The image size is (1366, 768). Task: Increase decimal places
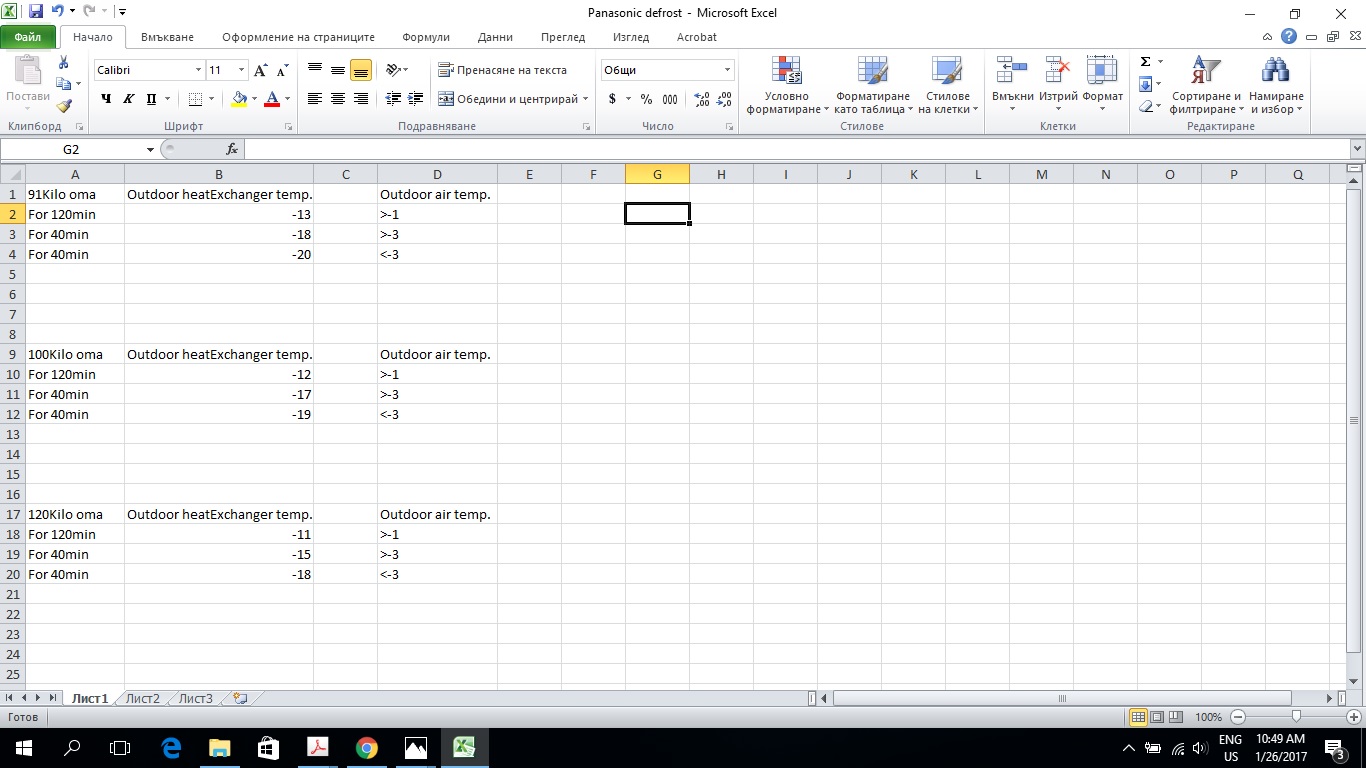click(701, 99)
